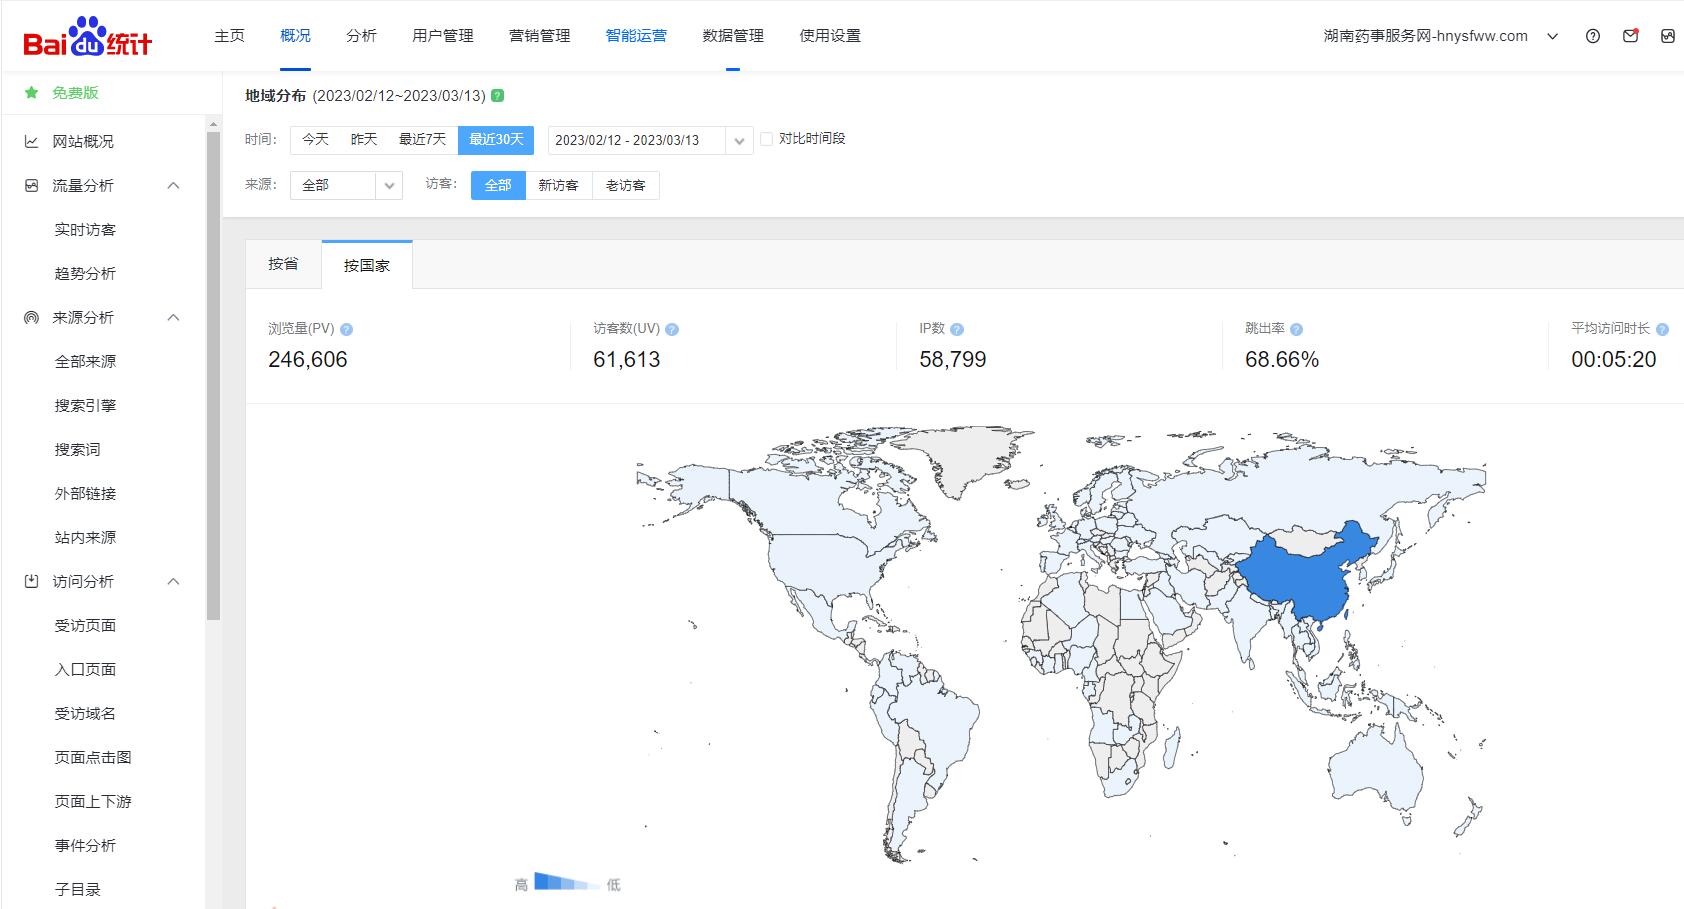Click the green star free-version icon
The width and height of the screenshot is (1684, 909).
click(32, 93)
